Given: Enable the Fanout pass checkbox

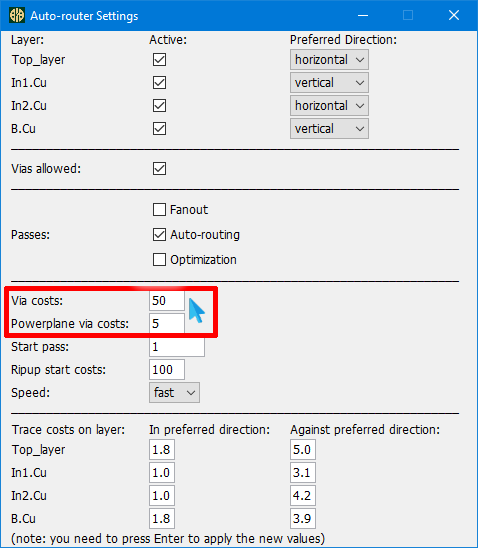Looking at the screenshot, I should click(159, 210).
